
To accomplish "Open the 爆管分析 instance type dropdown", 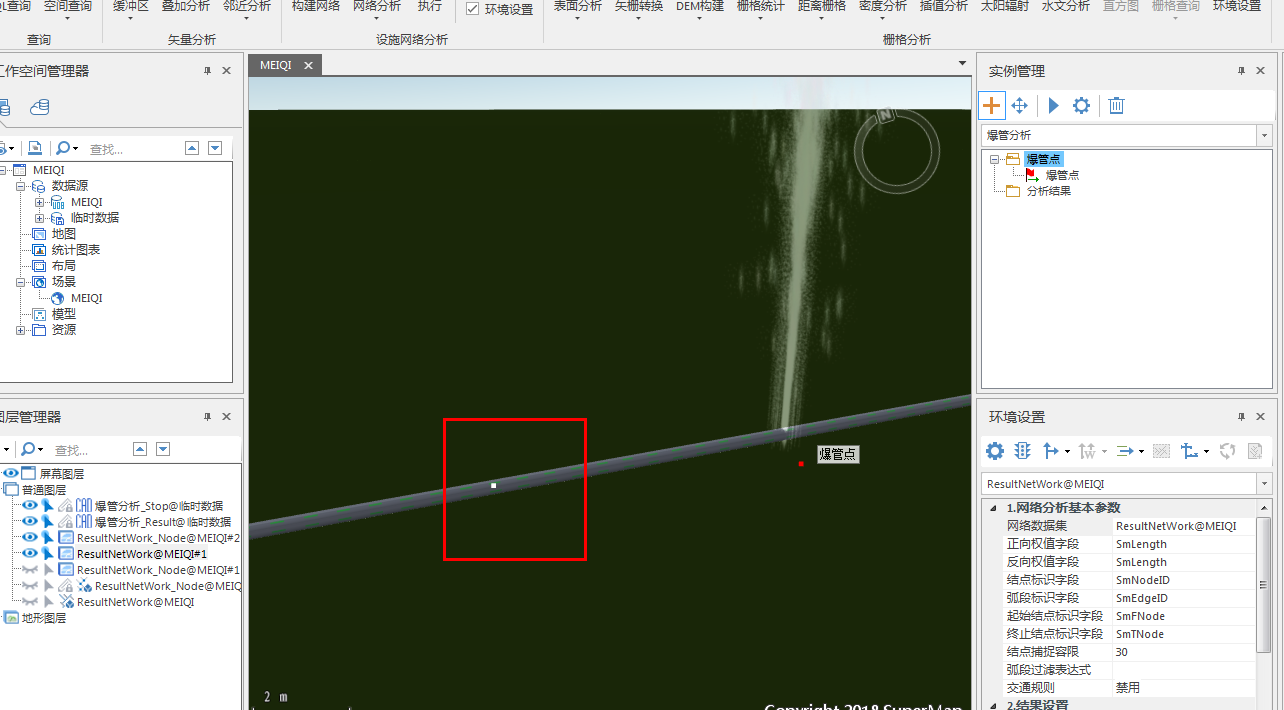I will pyautogui.click(x=1263, y=135).
